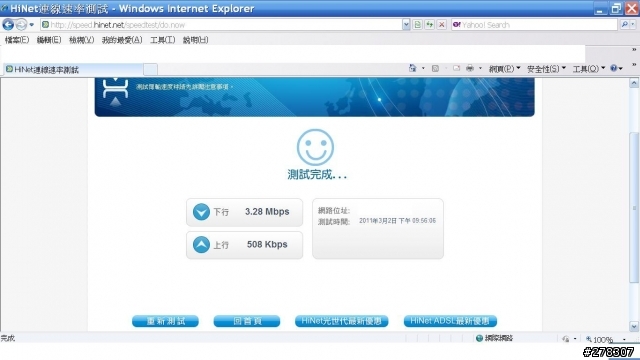
Task: Open the zoom level dropdown arrow
Action: 624,339
